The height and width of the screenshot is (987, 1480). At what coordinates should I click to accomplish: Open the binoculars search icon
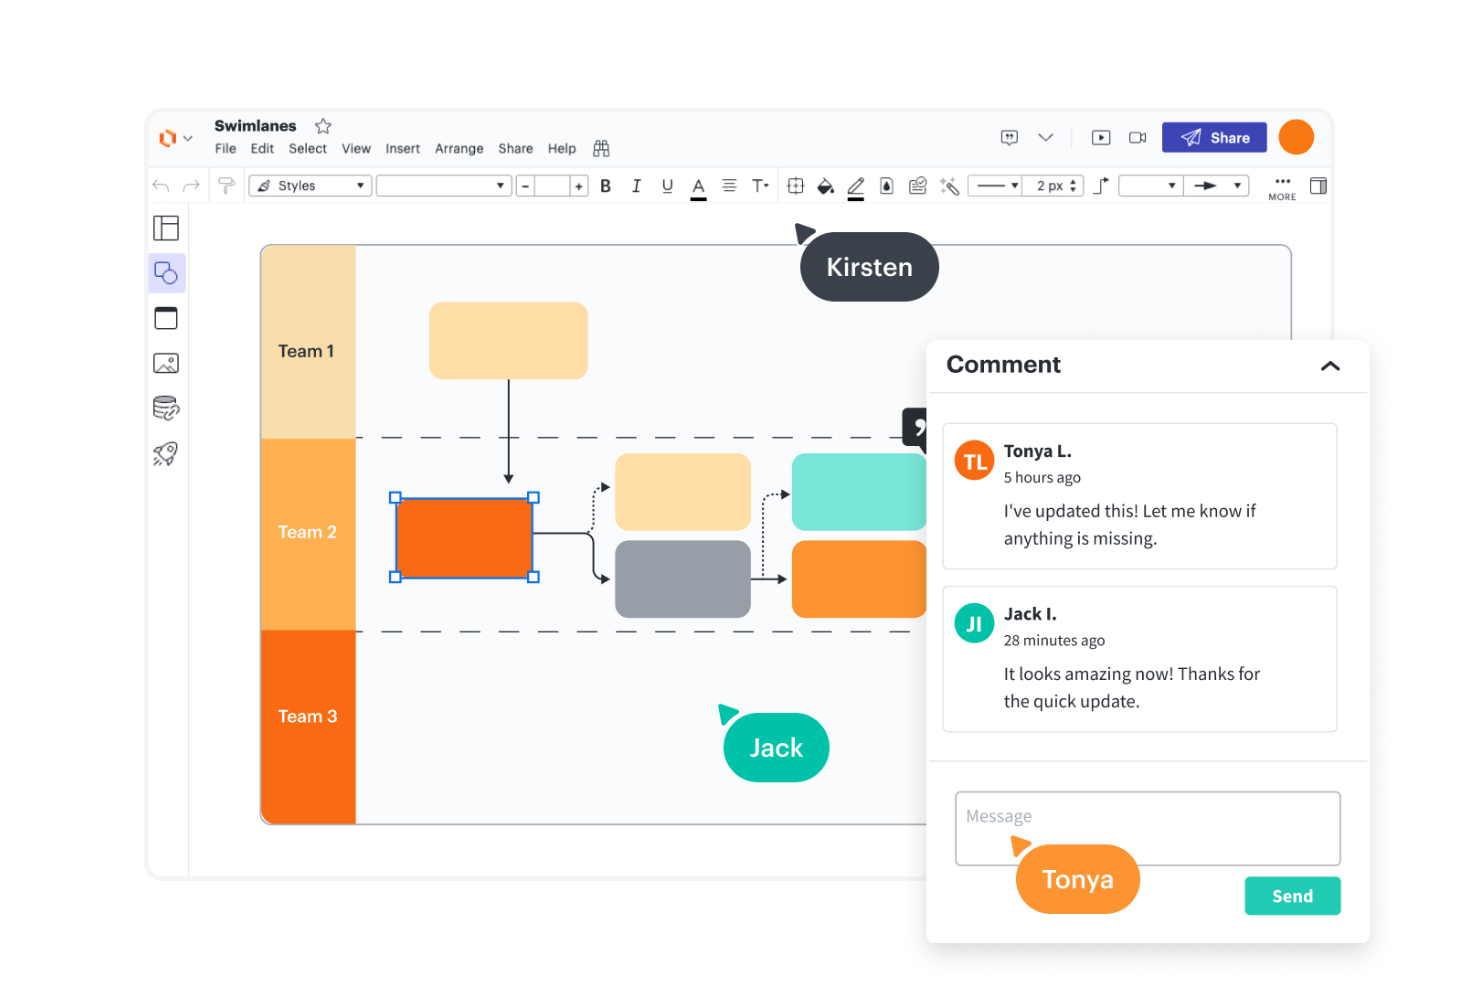[x=601, y=149]
